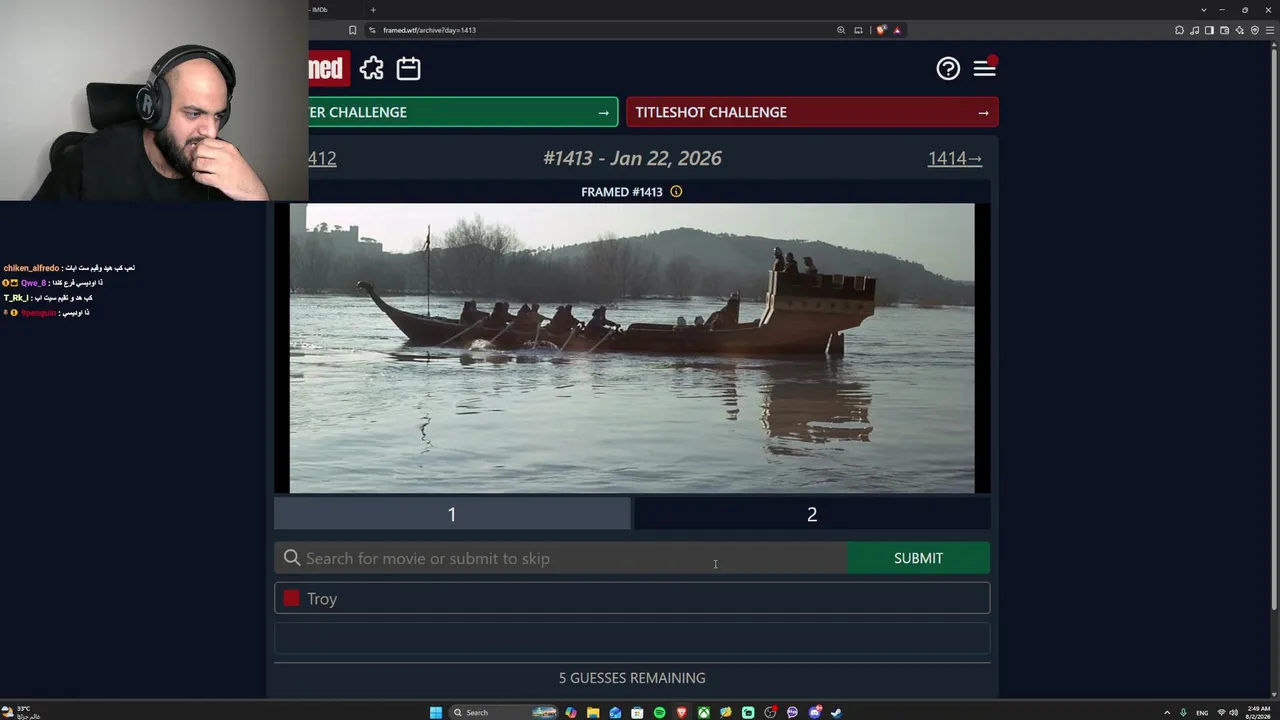This screenshot has height=720, width=1280.
Task: Open the puzzle piece games icon
Action: click(x=372, y=68)
